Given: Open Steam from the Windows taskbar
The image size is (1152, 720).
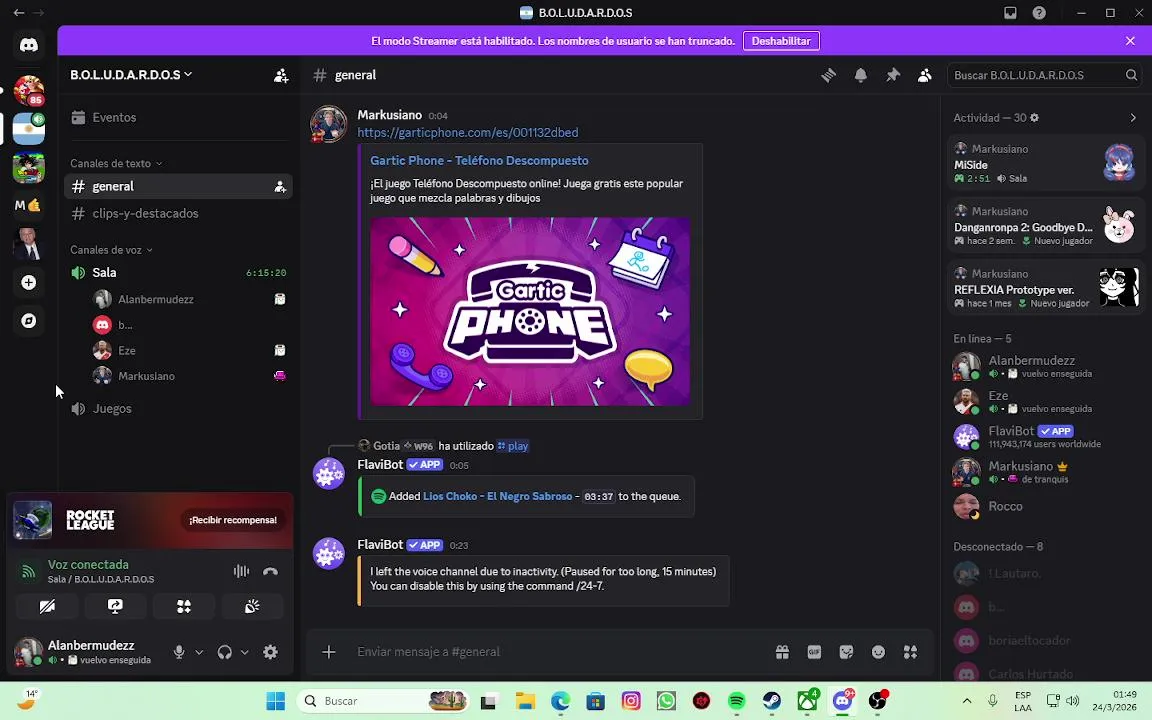Looking at the screenshot, I should pyautogui.click(x=772, y=701).
